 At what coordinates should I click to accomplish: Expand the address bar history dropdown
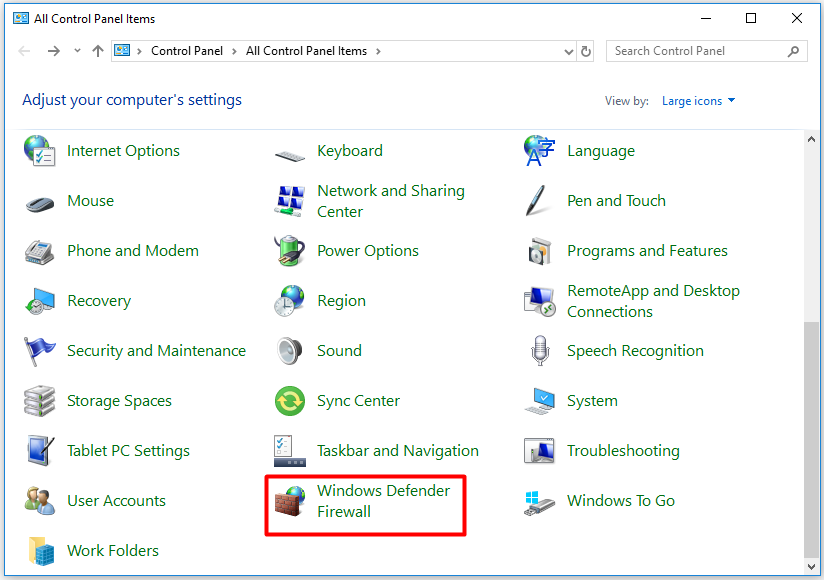point(568,51)
